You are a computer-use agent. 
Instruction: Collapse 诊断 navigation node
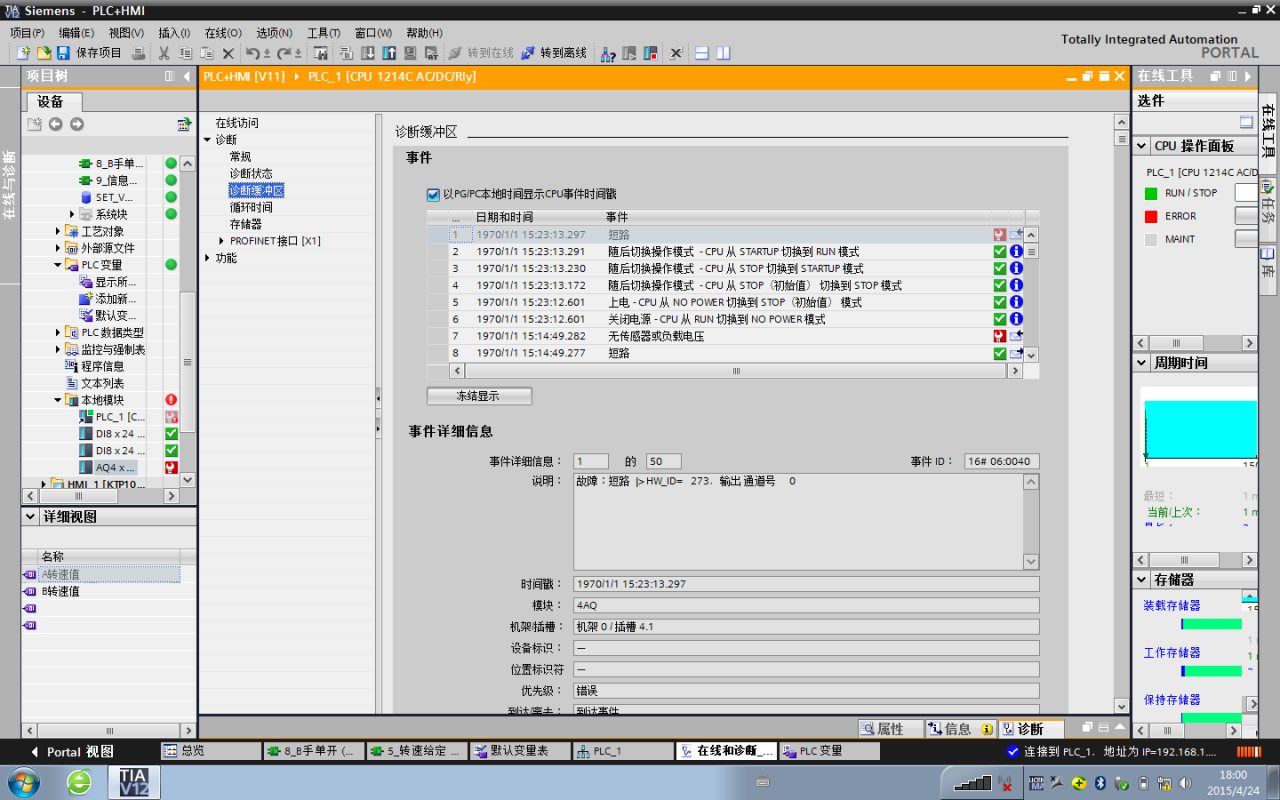point(207,140)
